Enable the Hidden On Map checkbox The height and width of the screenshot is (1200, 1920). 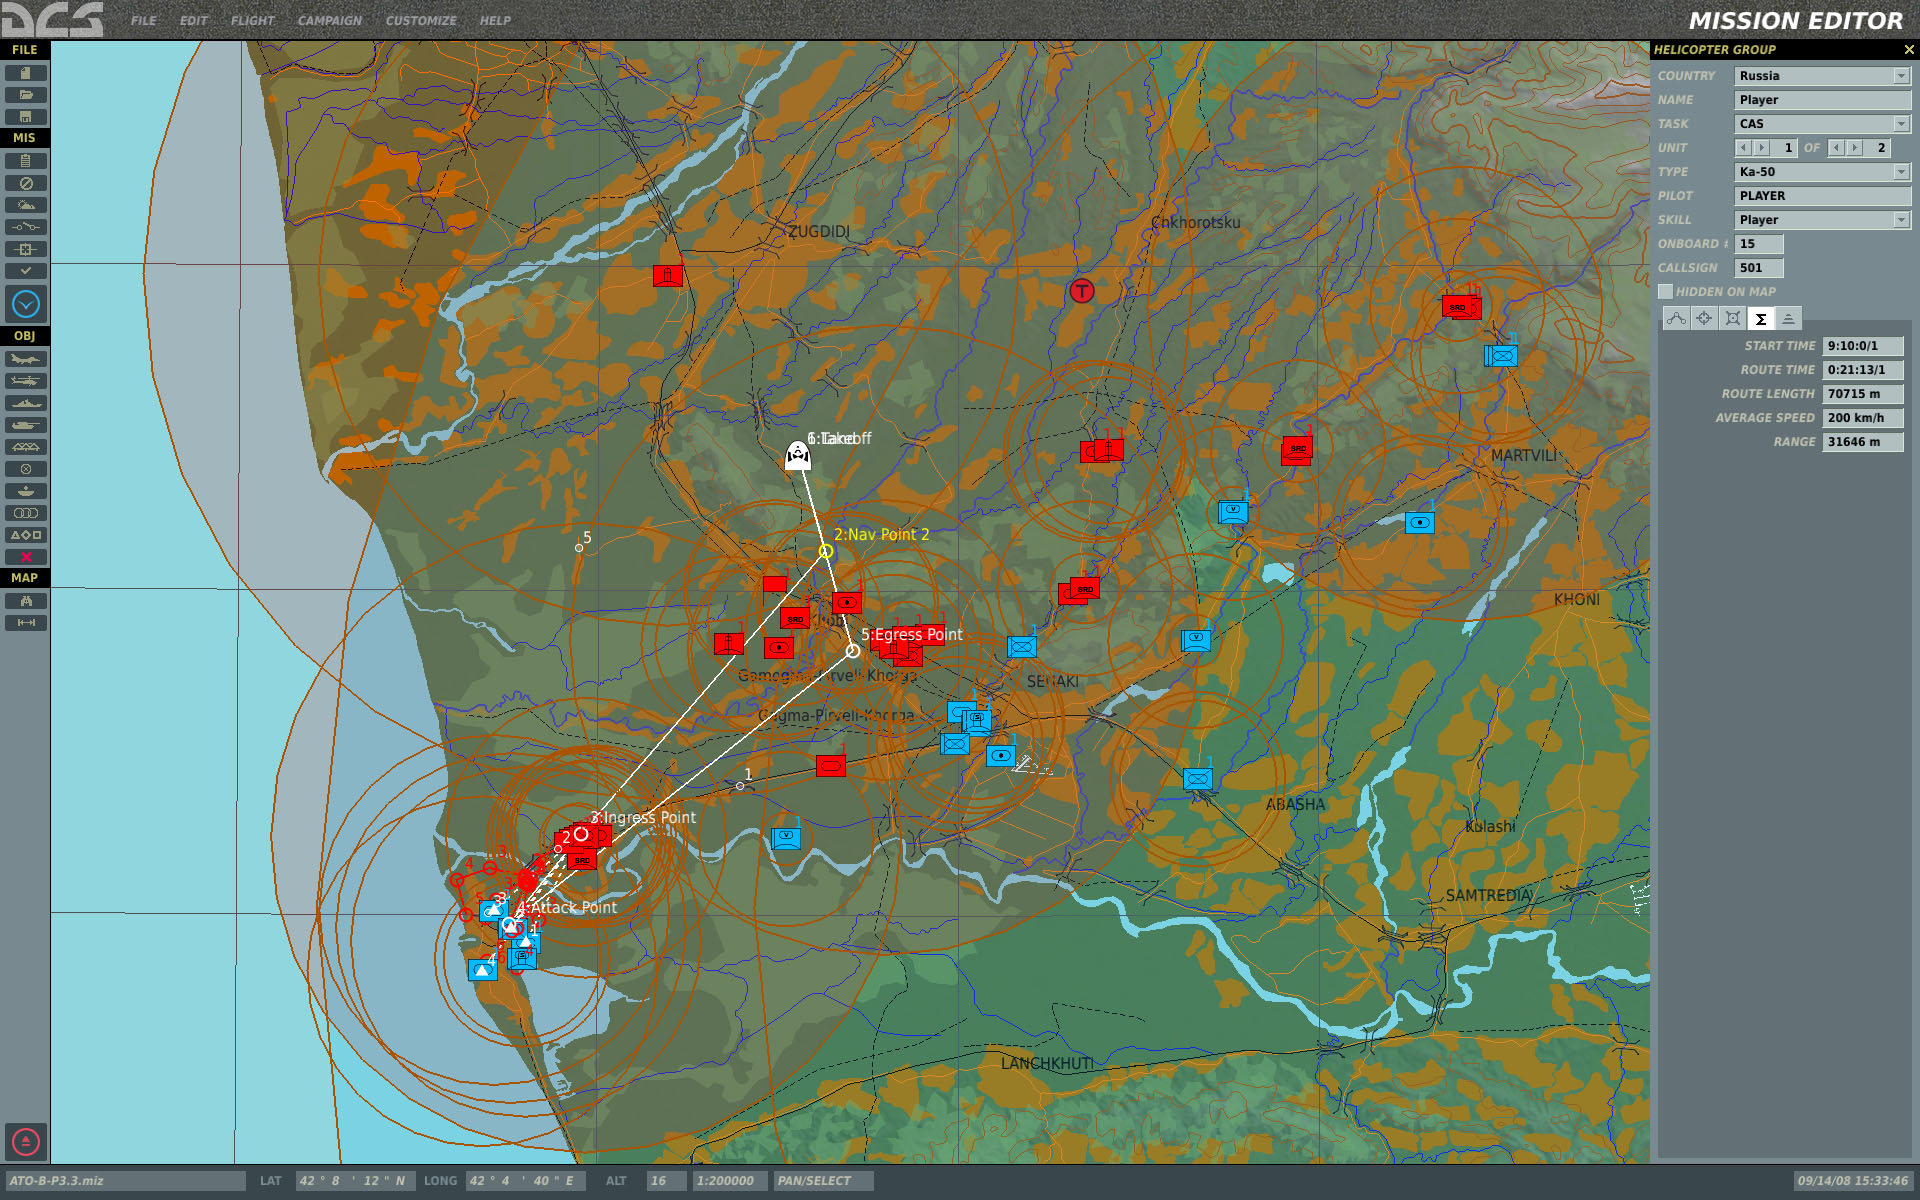[x=1665, y=292]
